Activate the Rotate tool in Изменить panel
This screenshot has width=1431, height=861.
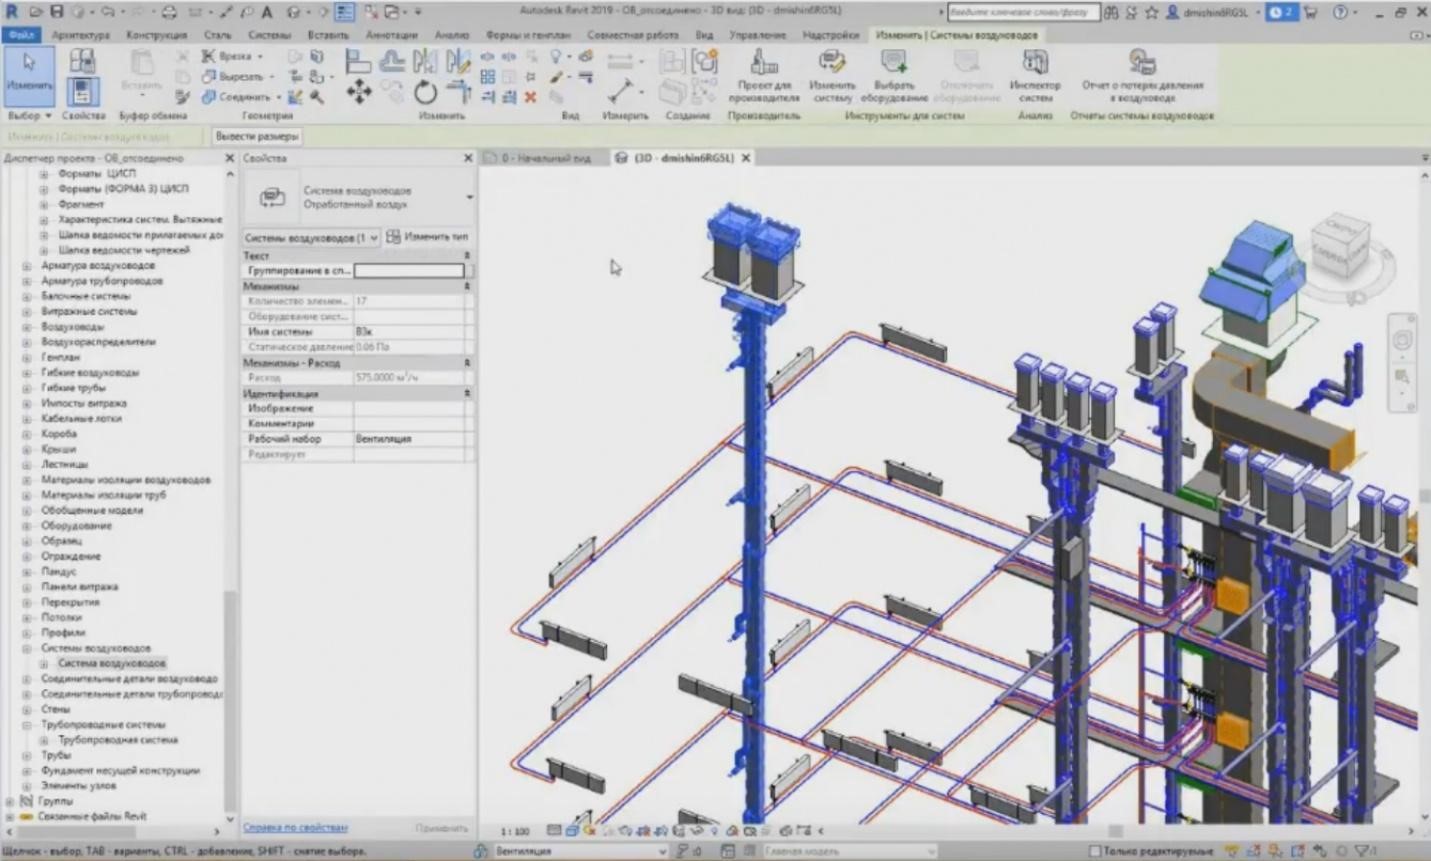click(x=424, y=93)
